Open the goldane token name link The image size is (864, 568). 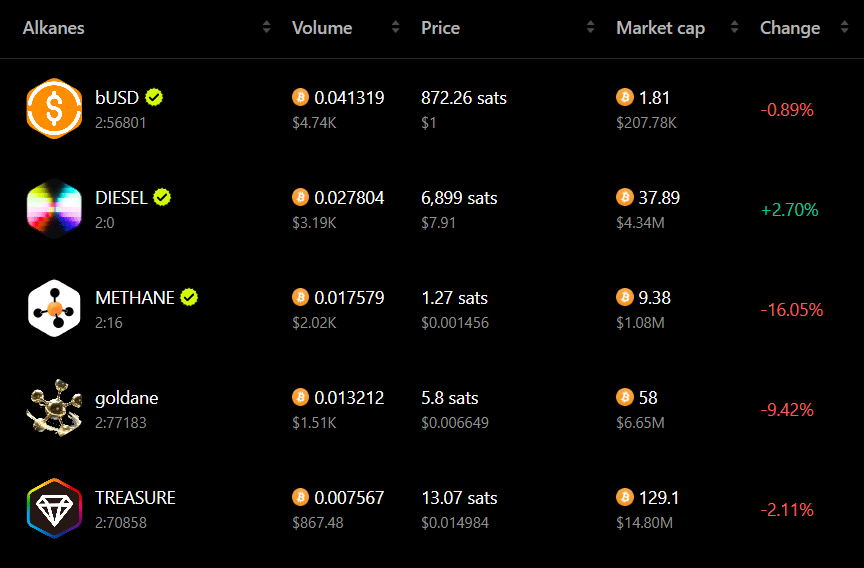(x=127, y=398)
